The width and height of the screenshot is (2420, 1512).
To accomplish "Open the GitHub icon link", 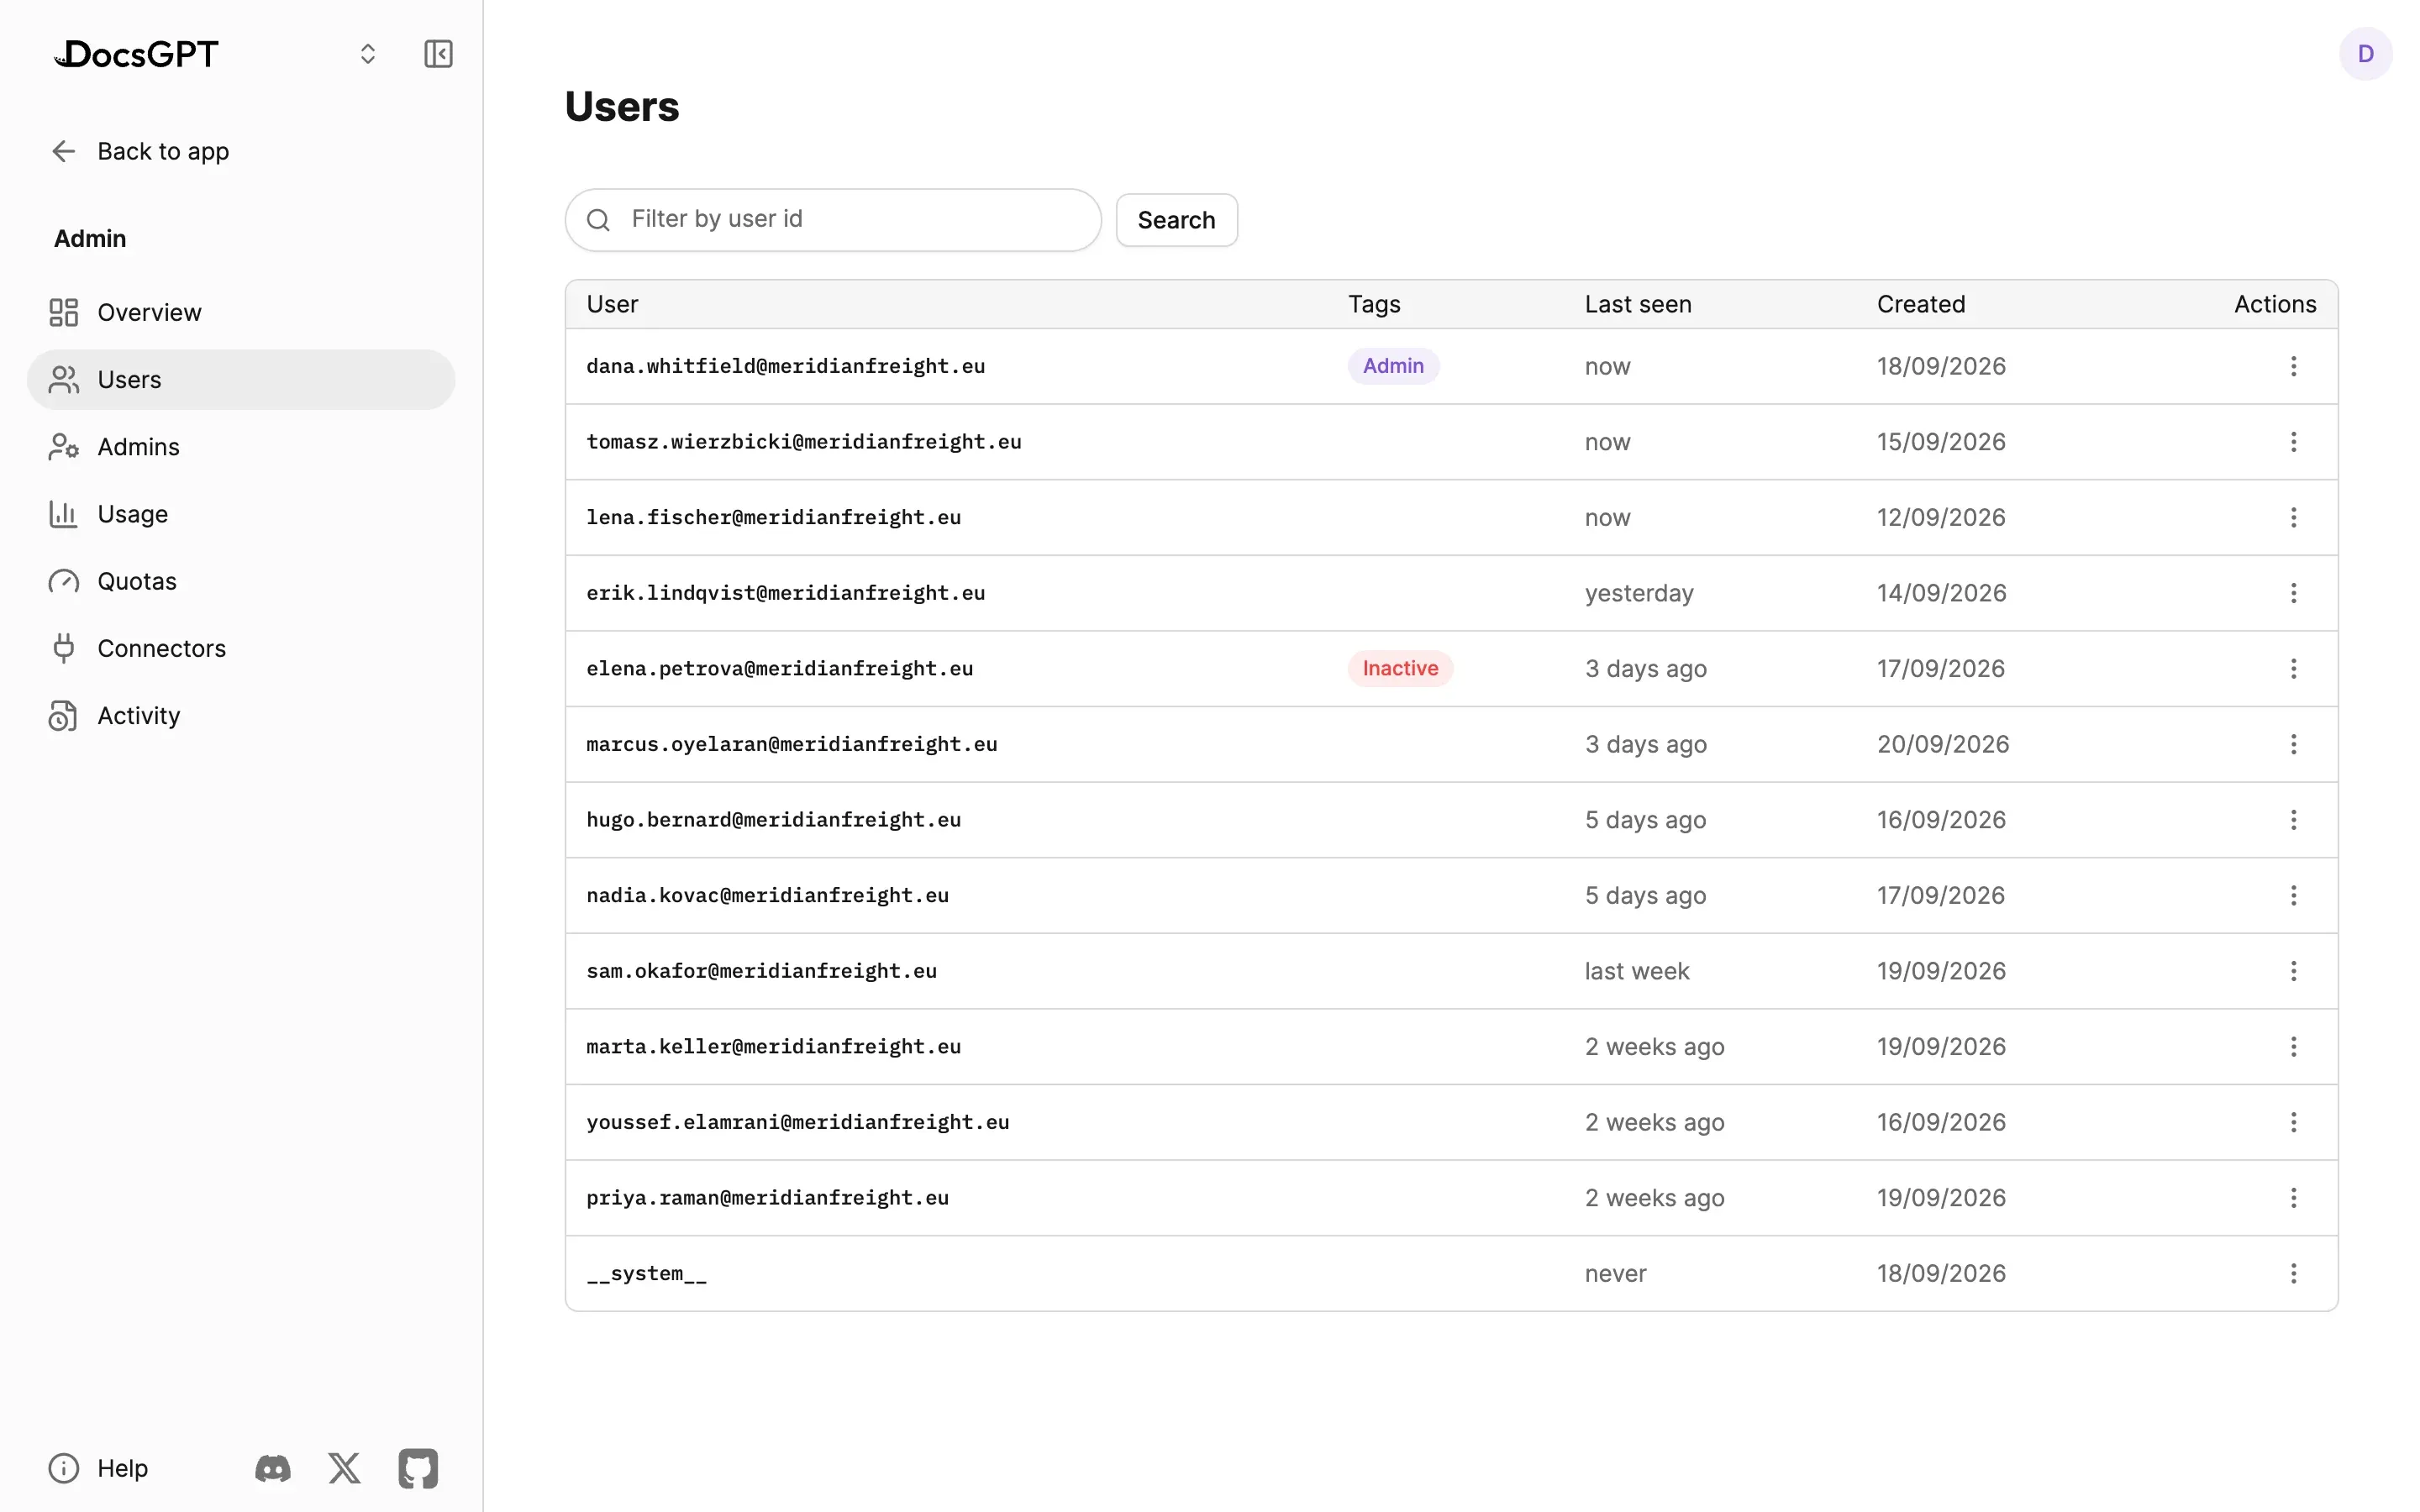I will (x=418, y=1468).
